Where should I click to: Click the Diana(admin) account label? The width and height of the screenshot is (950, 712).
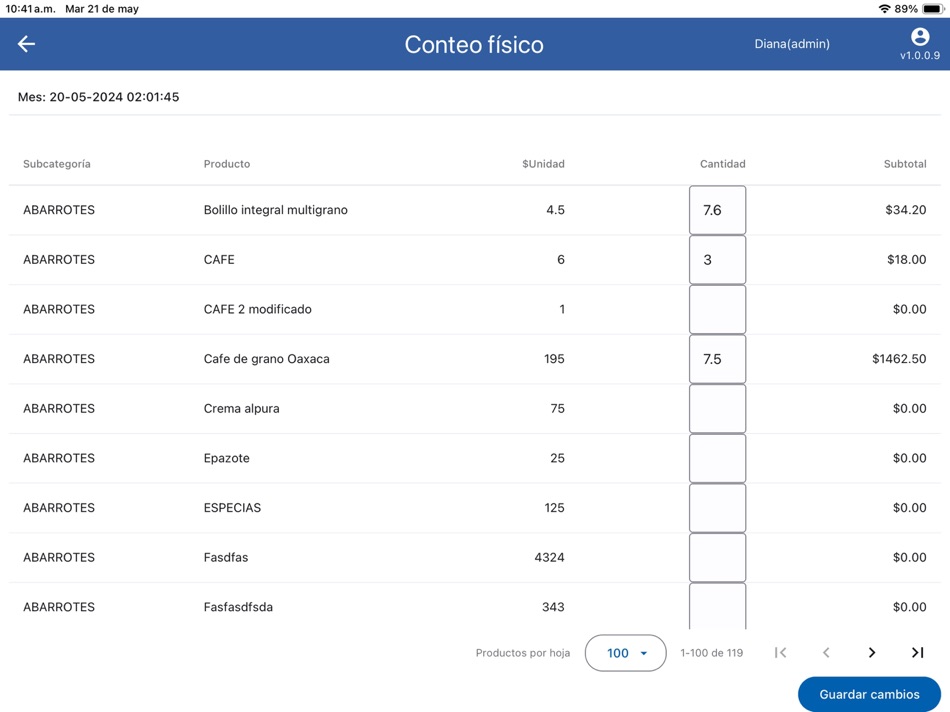(x=793, y=44)
